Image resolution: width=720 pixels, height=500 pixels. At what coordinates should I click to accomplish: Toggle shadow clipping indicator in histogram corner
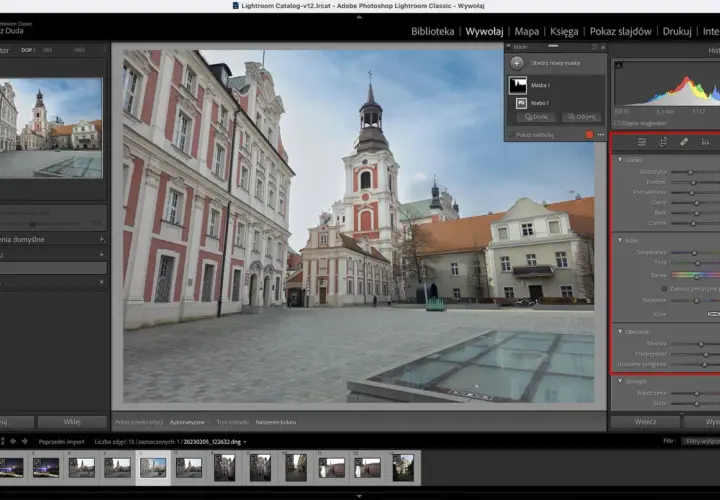click(619, 65)
